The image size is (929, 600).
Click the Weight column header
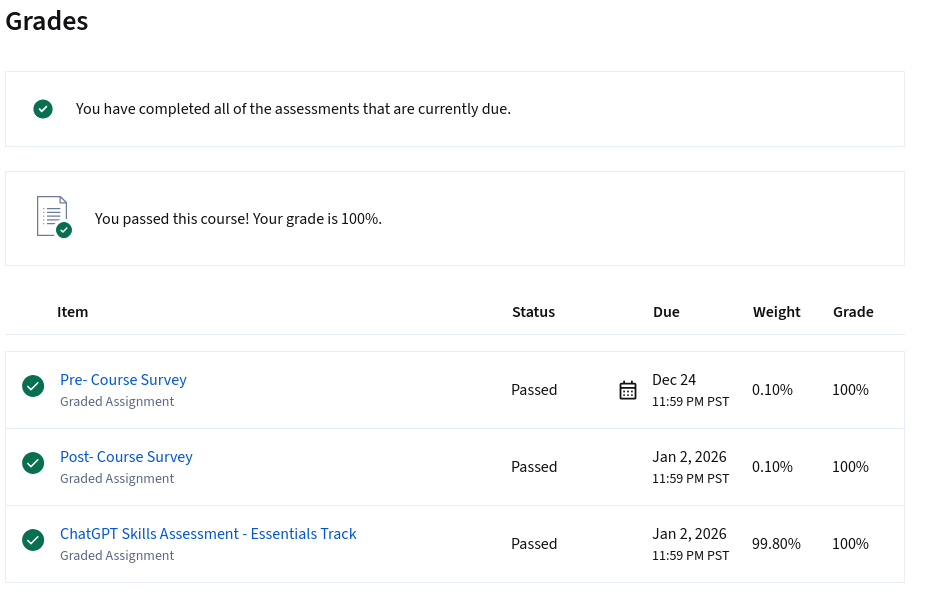pyautogui.click(x=776, y=312)
